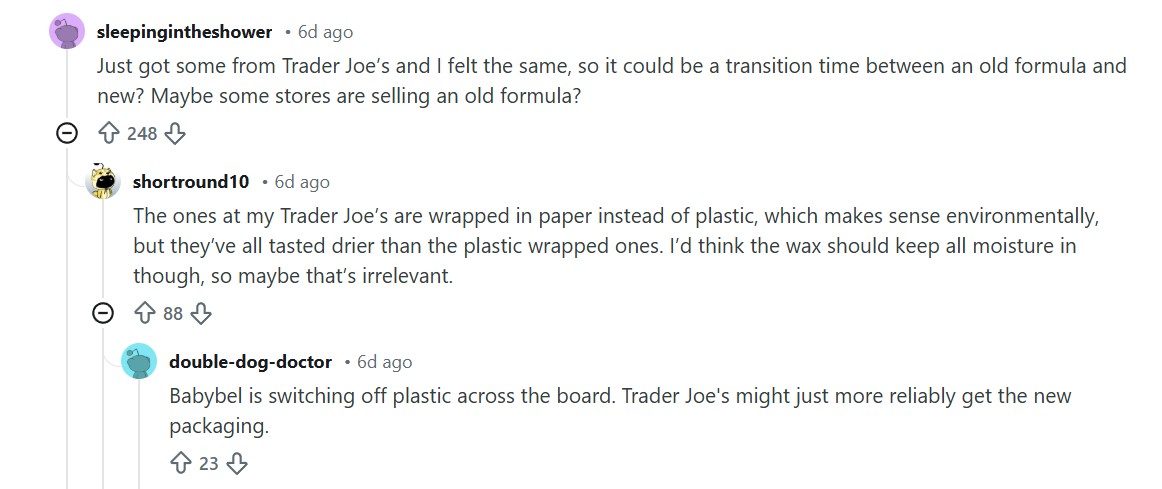The width and height of the screenshot is (1162, 489).
Task: Downvote double-dog-doctor's comment
Action: 237,463
